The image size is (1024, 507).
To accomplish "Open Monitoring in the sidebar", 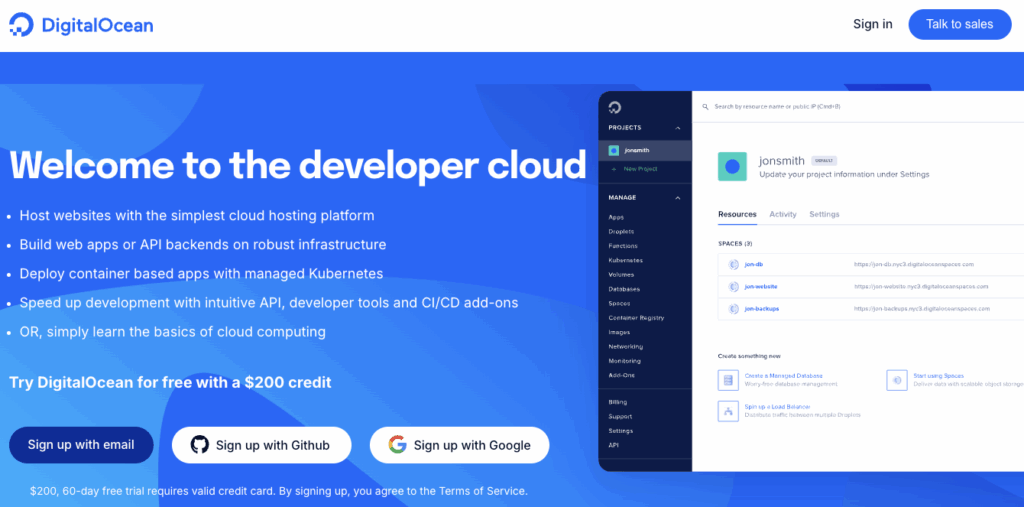I will pyautogui.click(x=624, y=361).
